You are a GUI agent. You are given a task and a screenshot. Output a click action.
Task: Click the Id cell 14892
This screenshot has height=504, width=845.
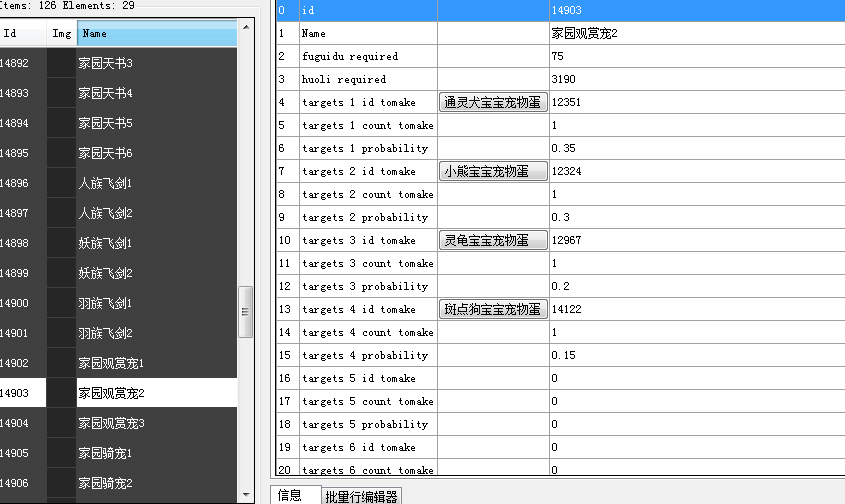click(x=23, y=63)
